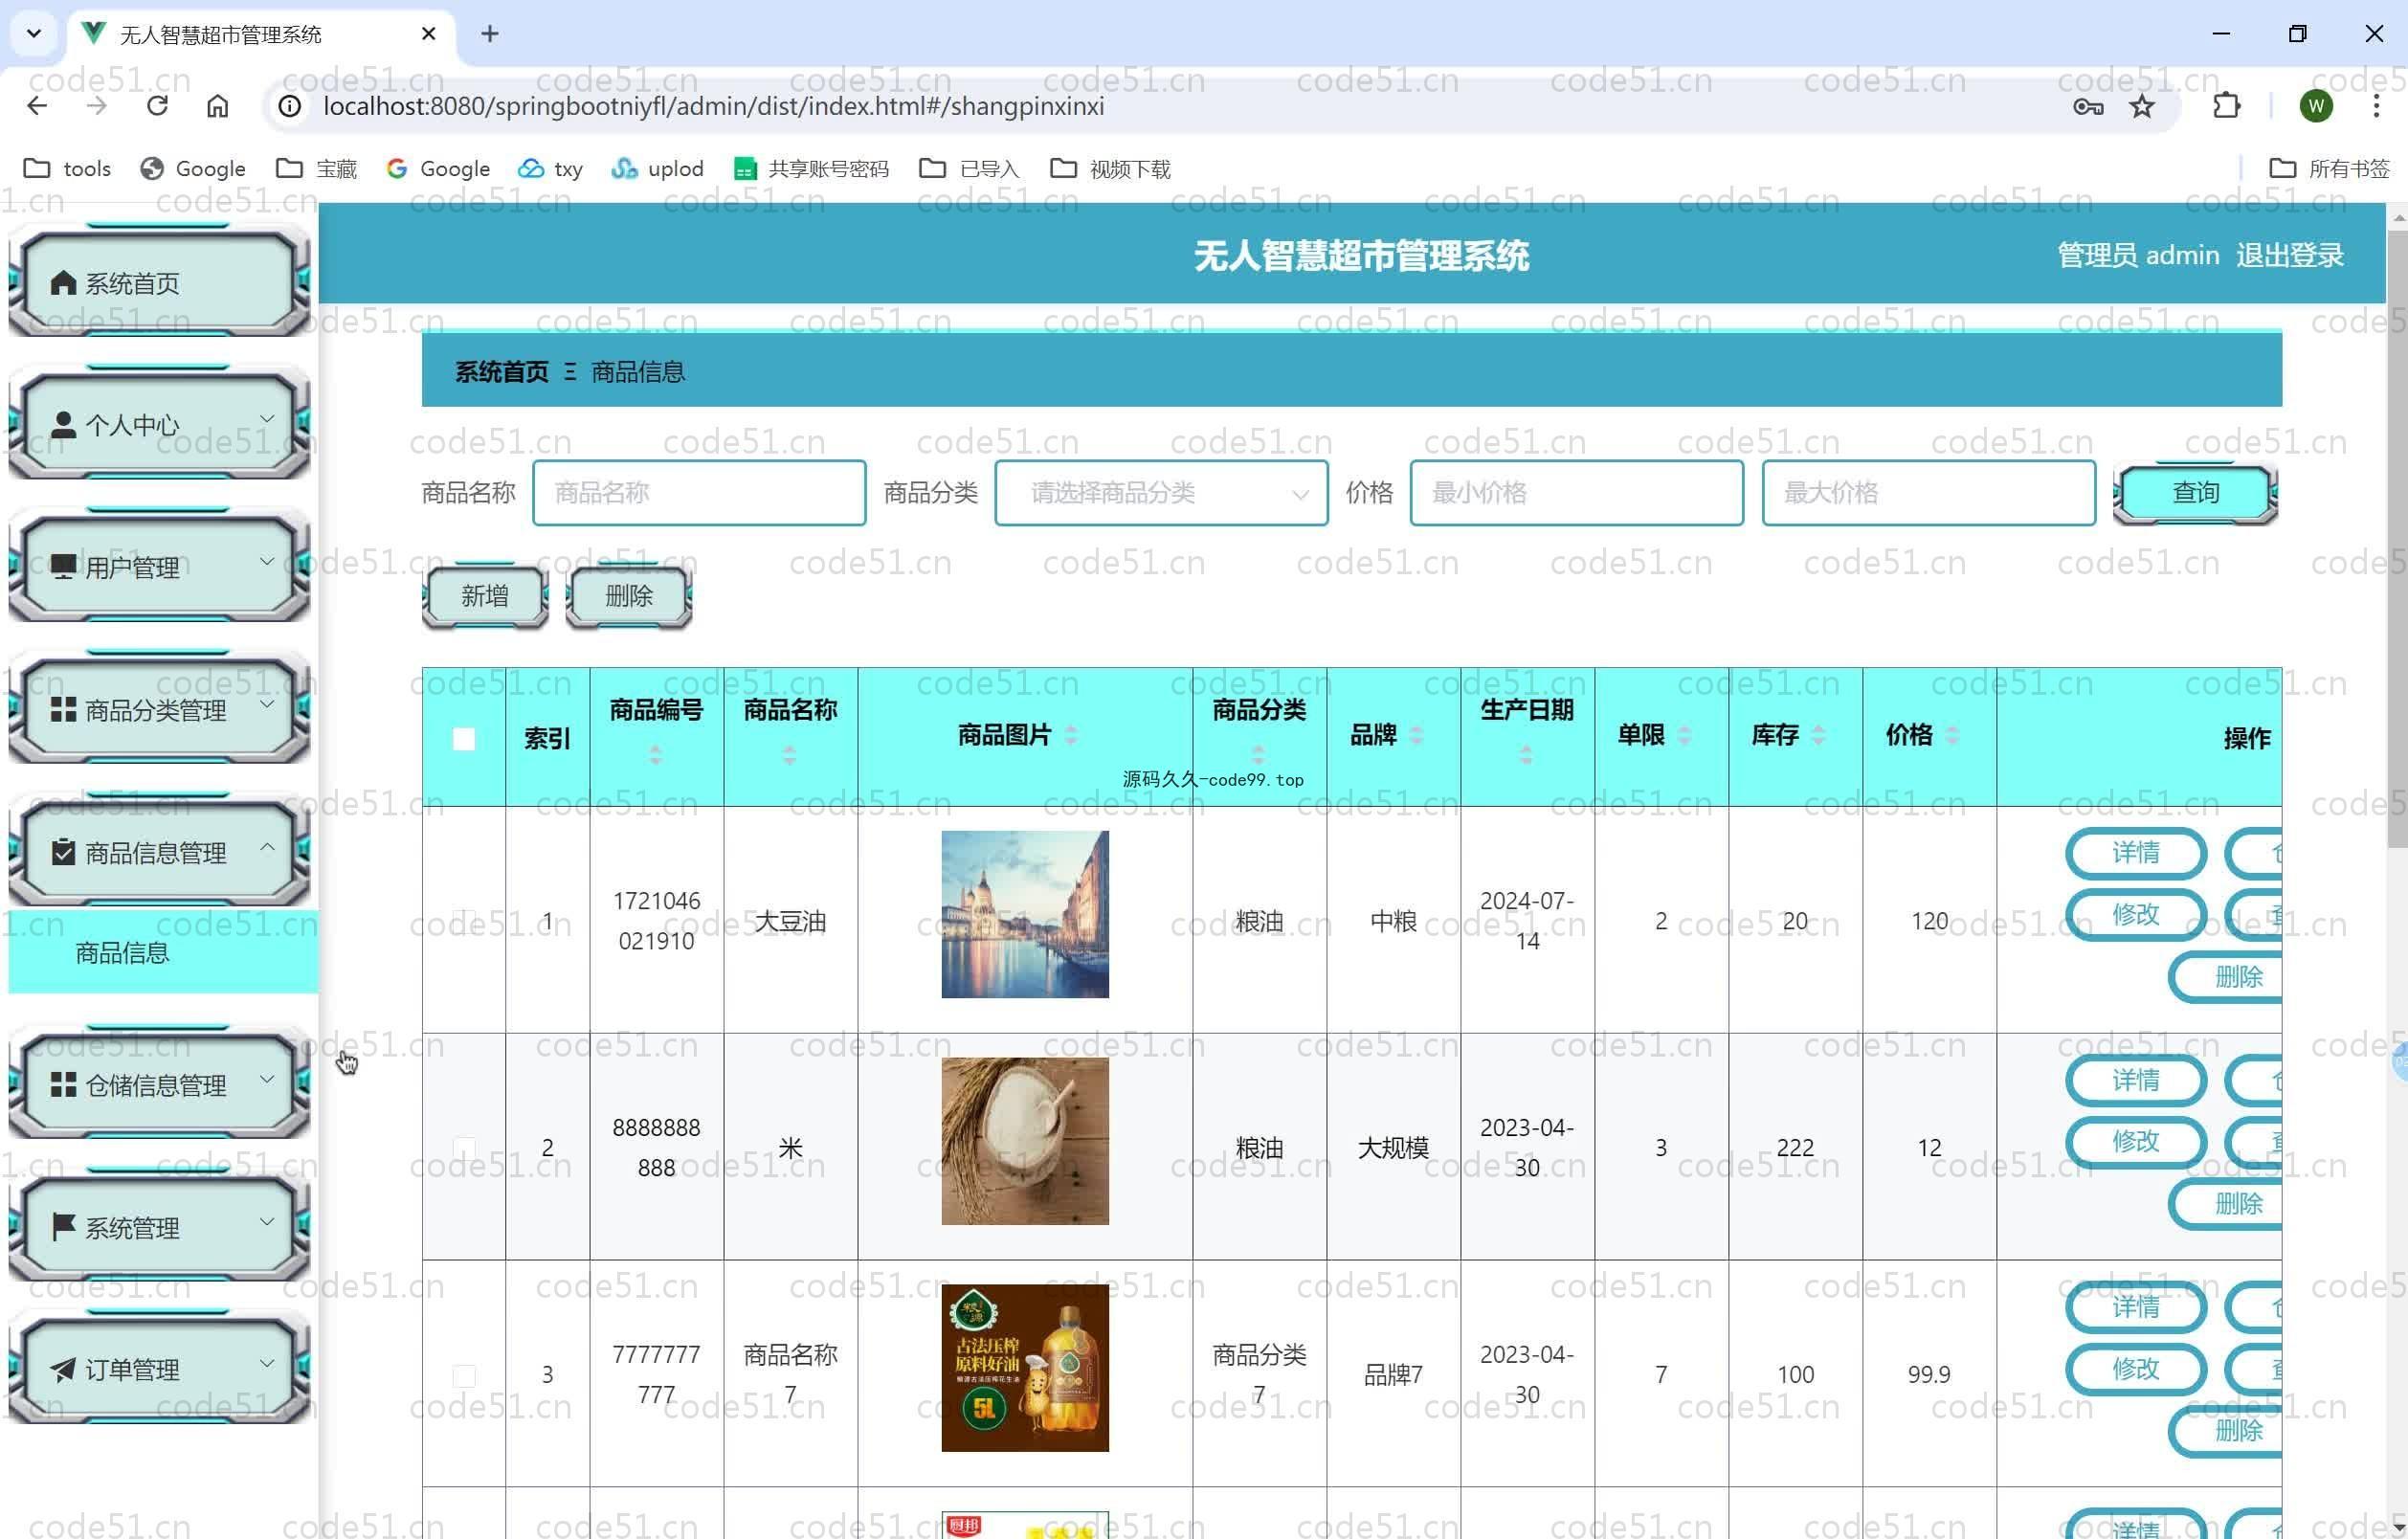Reload the current page
2408x1539 pixels.
(x=157, y=106)
